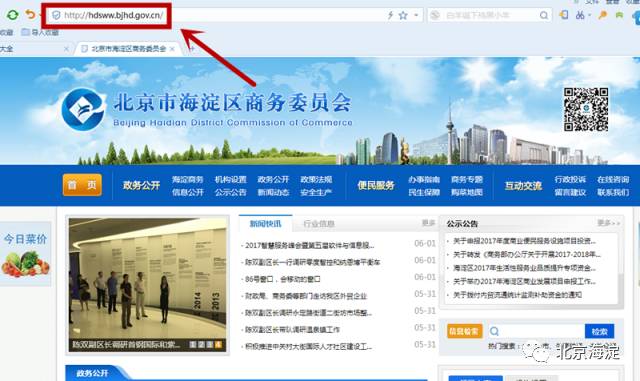
Task: Close the 北京市海淀区商务委员会 browser tab
Action: [x=172, y=49]
